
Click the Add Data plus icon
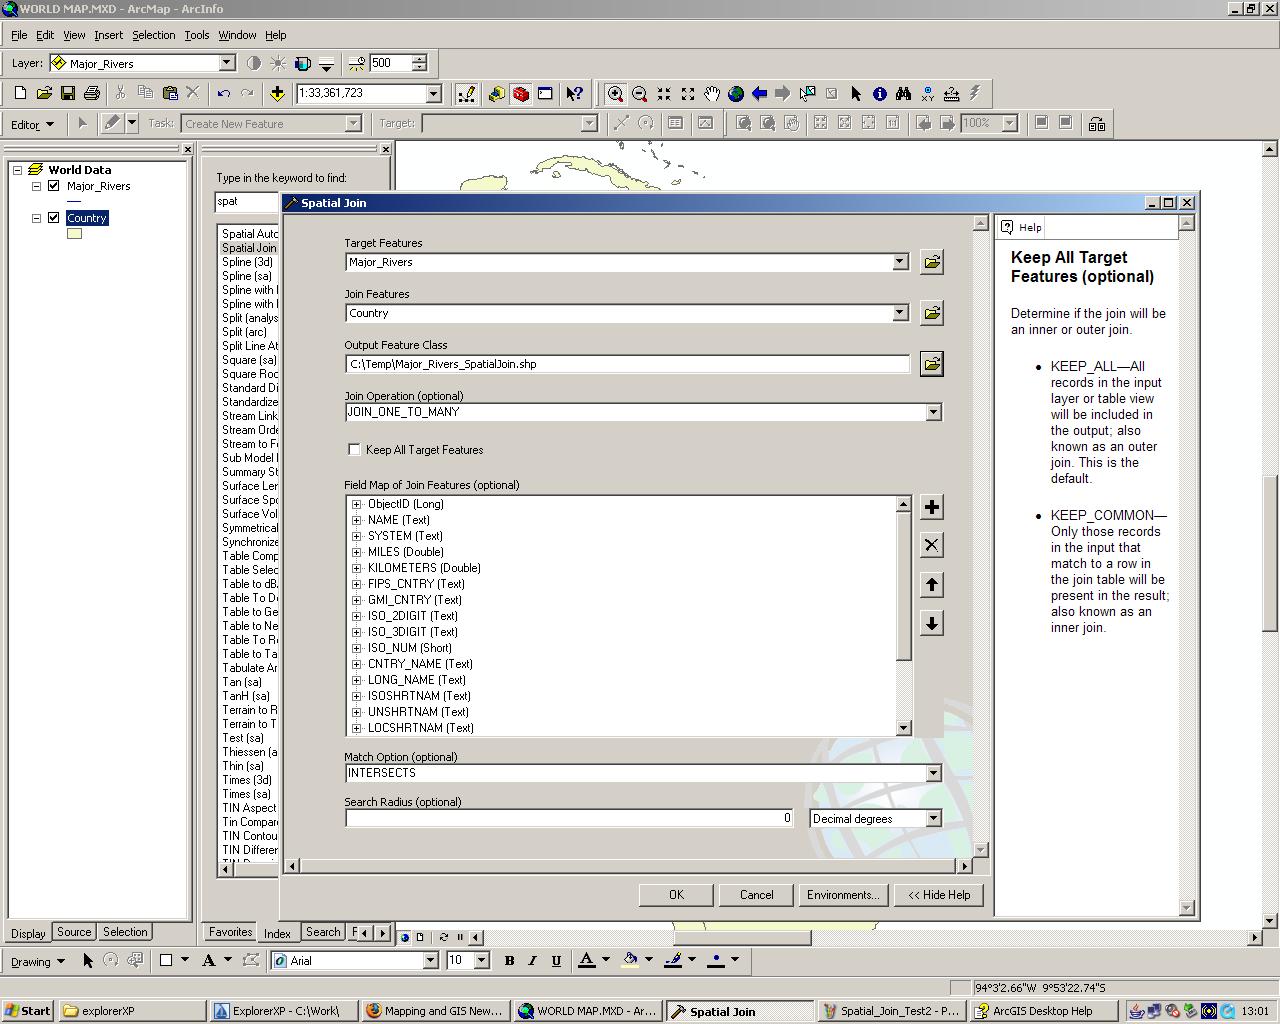click(277, 93)
